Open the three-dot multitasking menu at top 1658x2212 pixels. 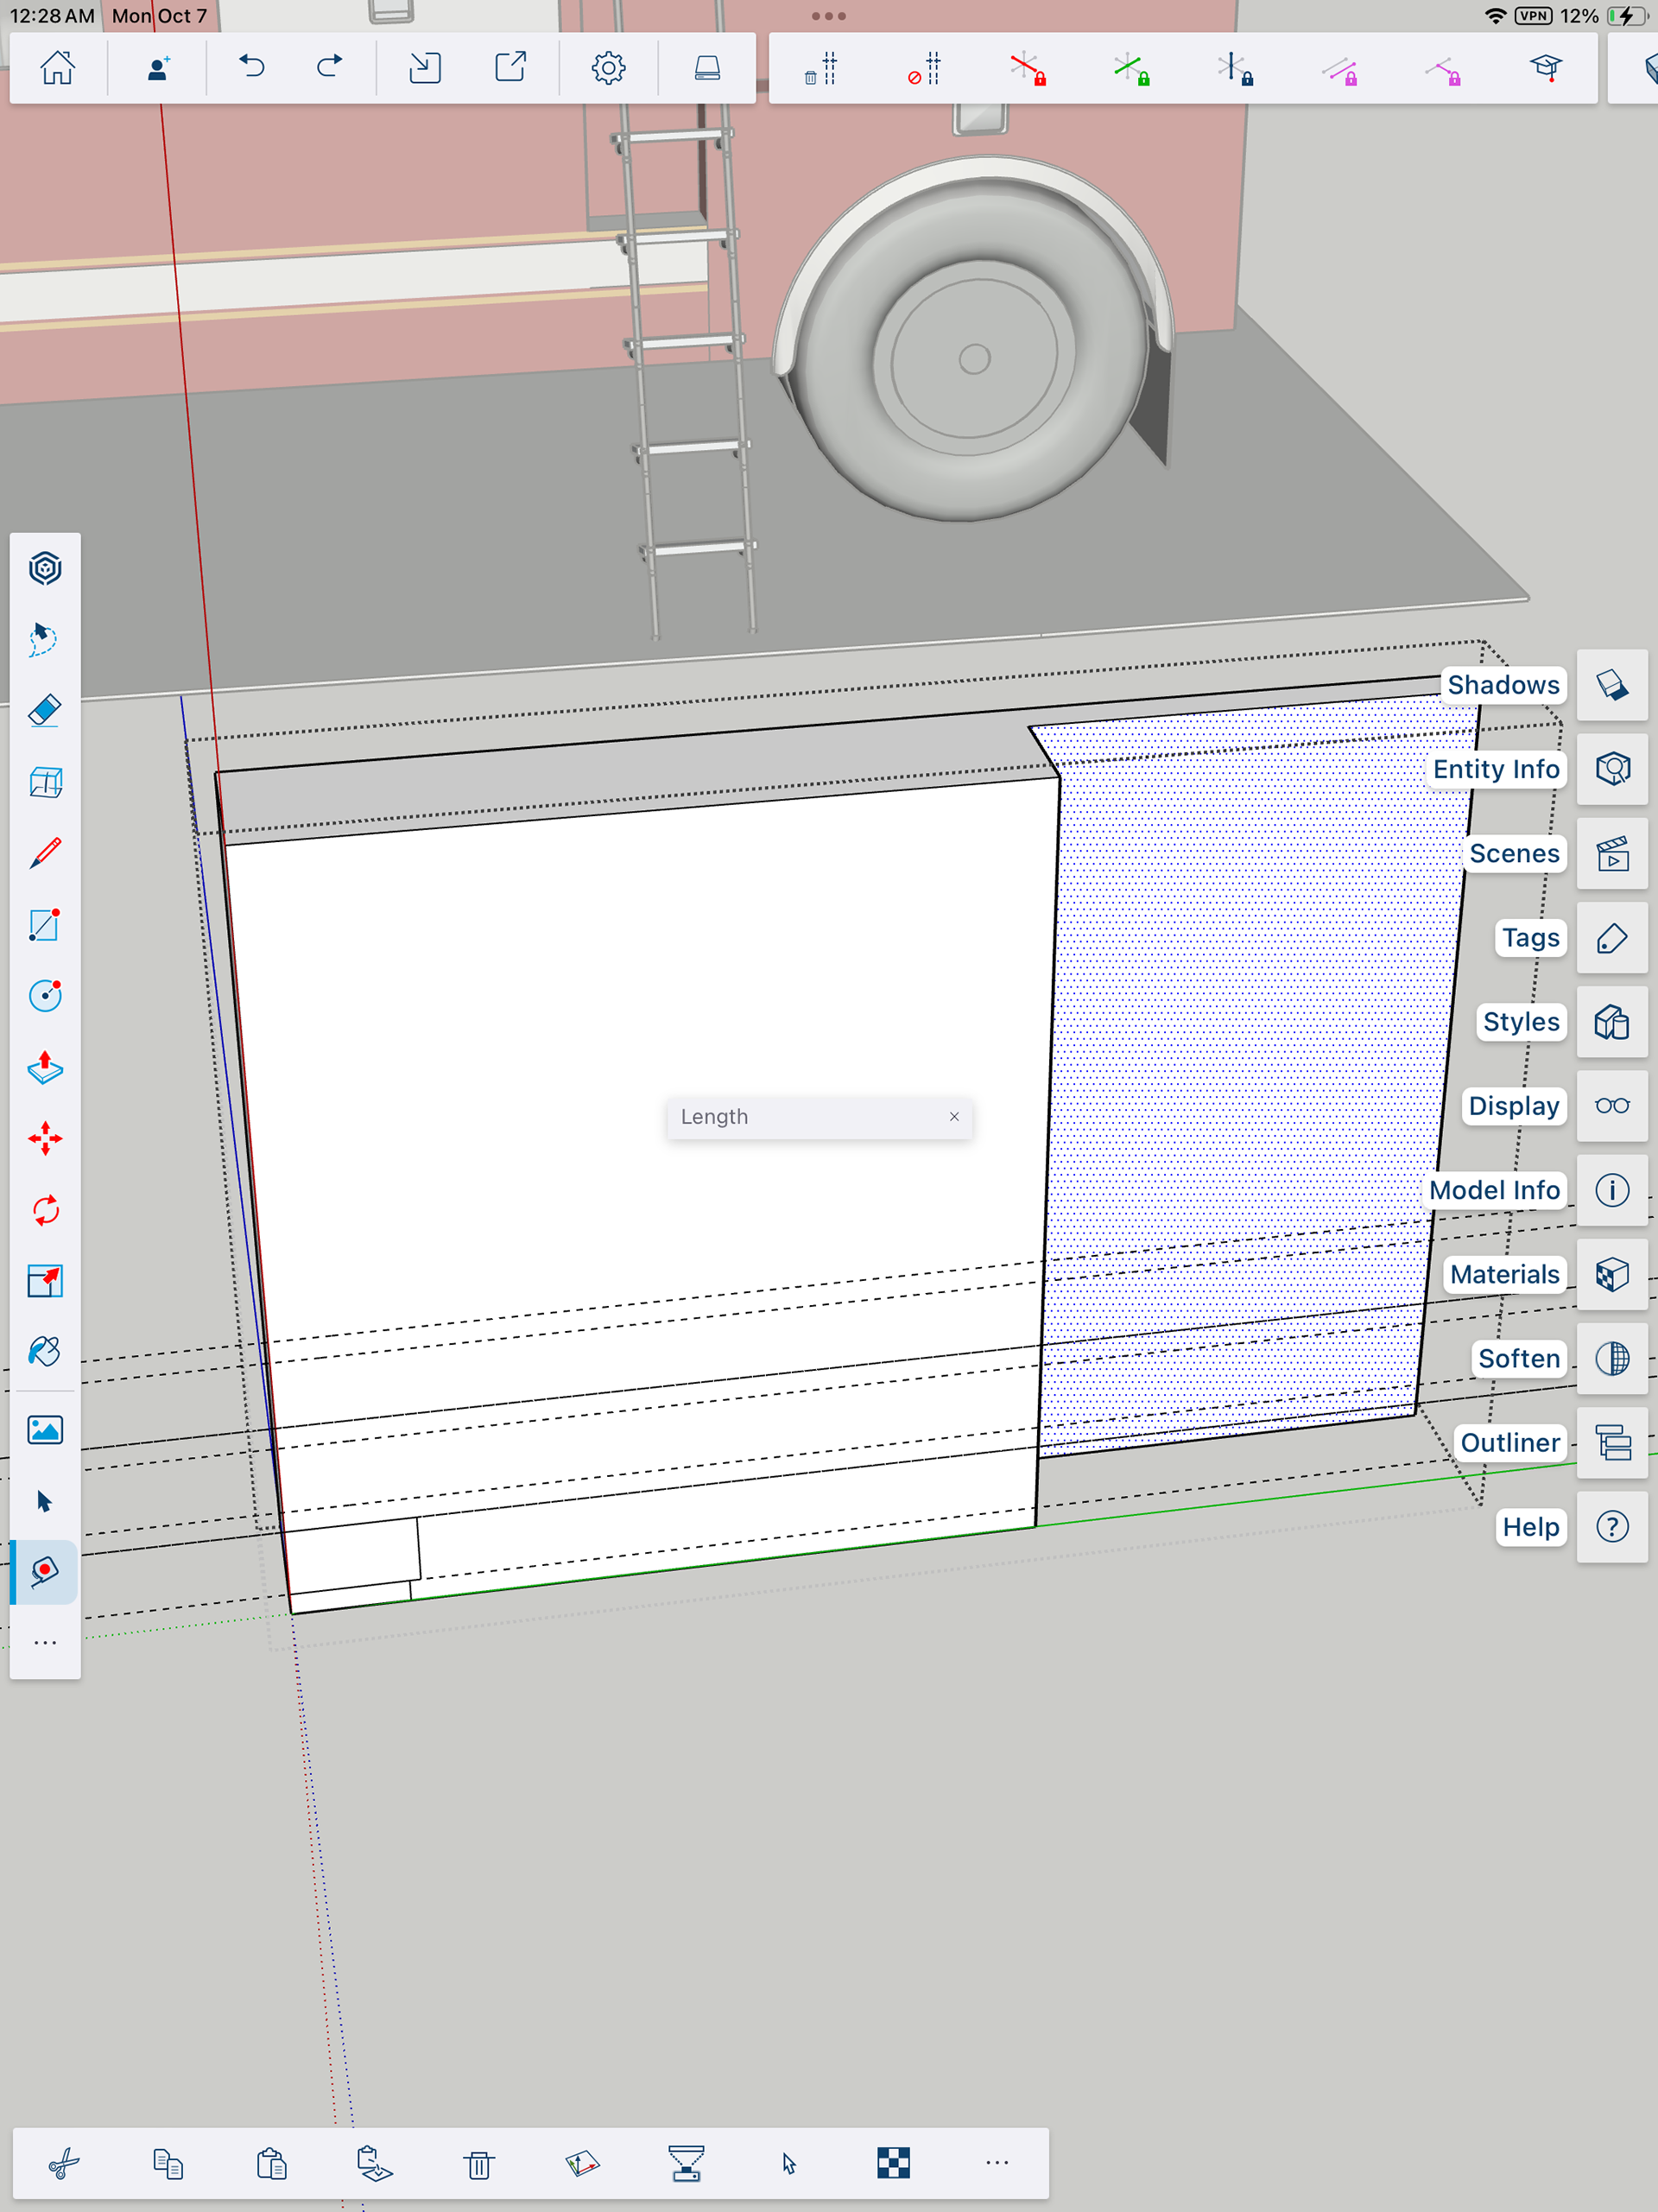[829, 16]
